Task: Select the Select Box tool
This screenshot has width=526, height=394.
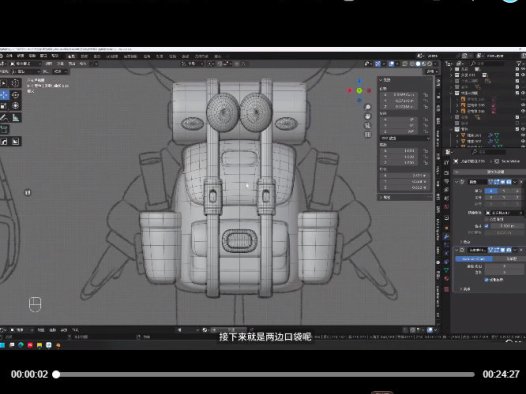Action: tap(4, 82)
